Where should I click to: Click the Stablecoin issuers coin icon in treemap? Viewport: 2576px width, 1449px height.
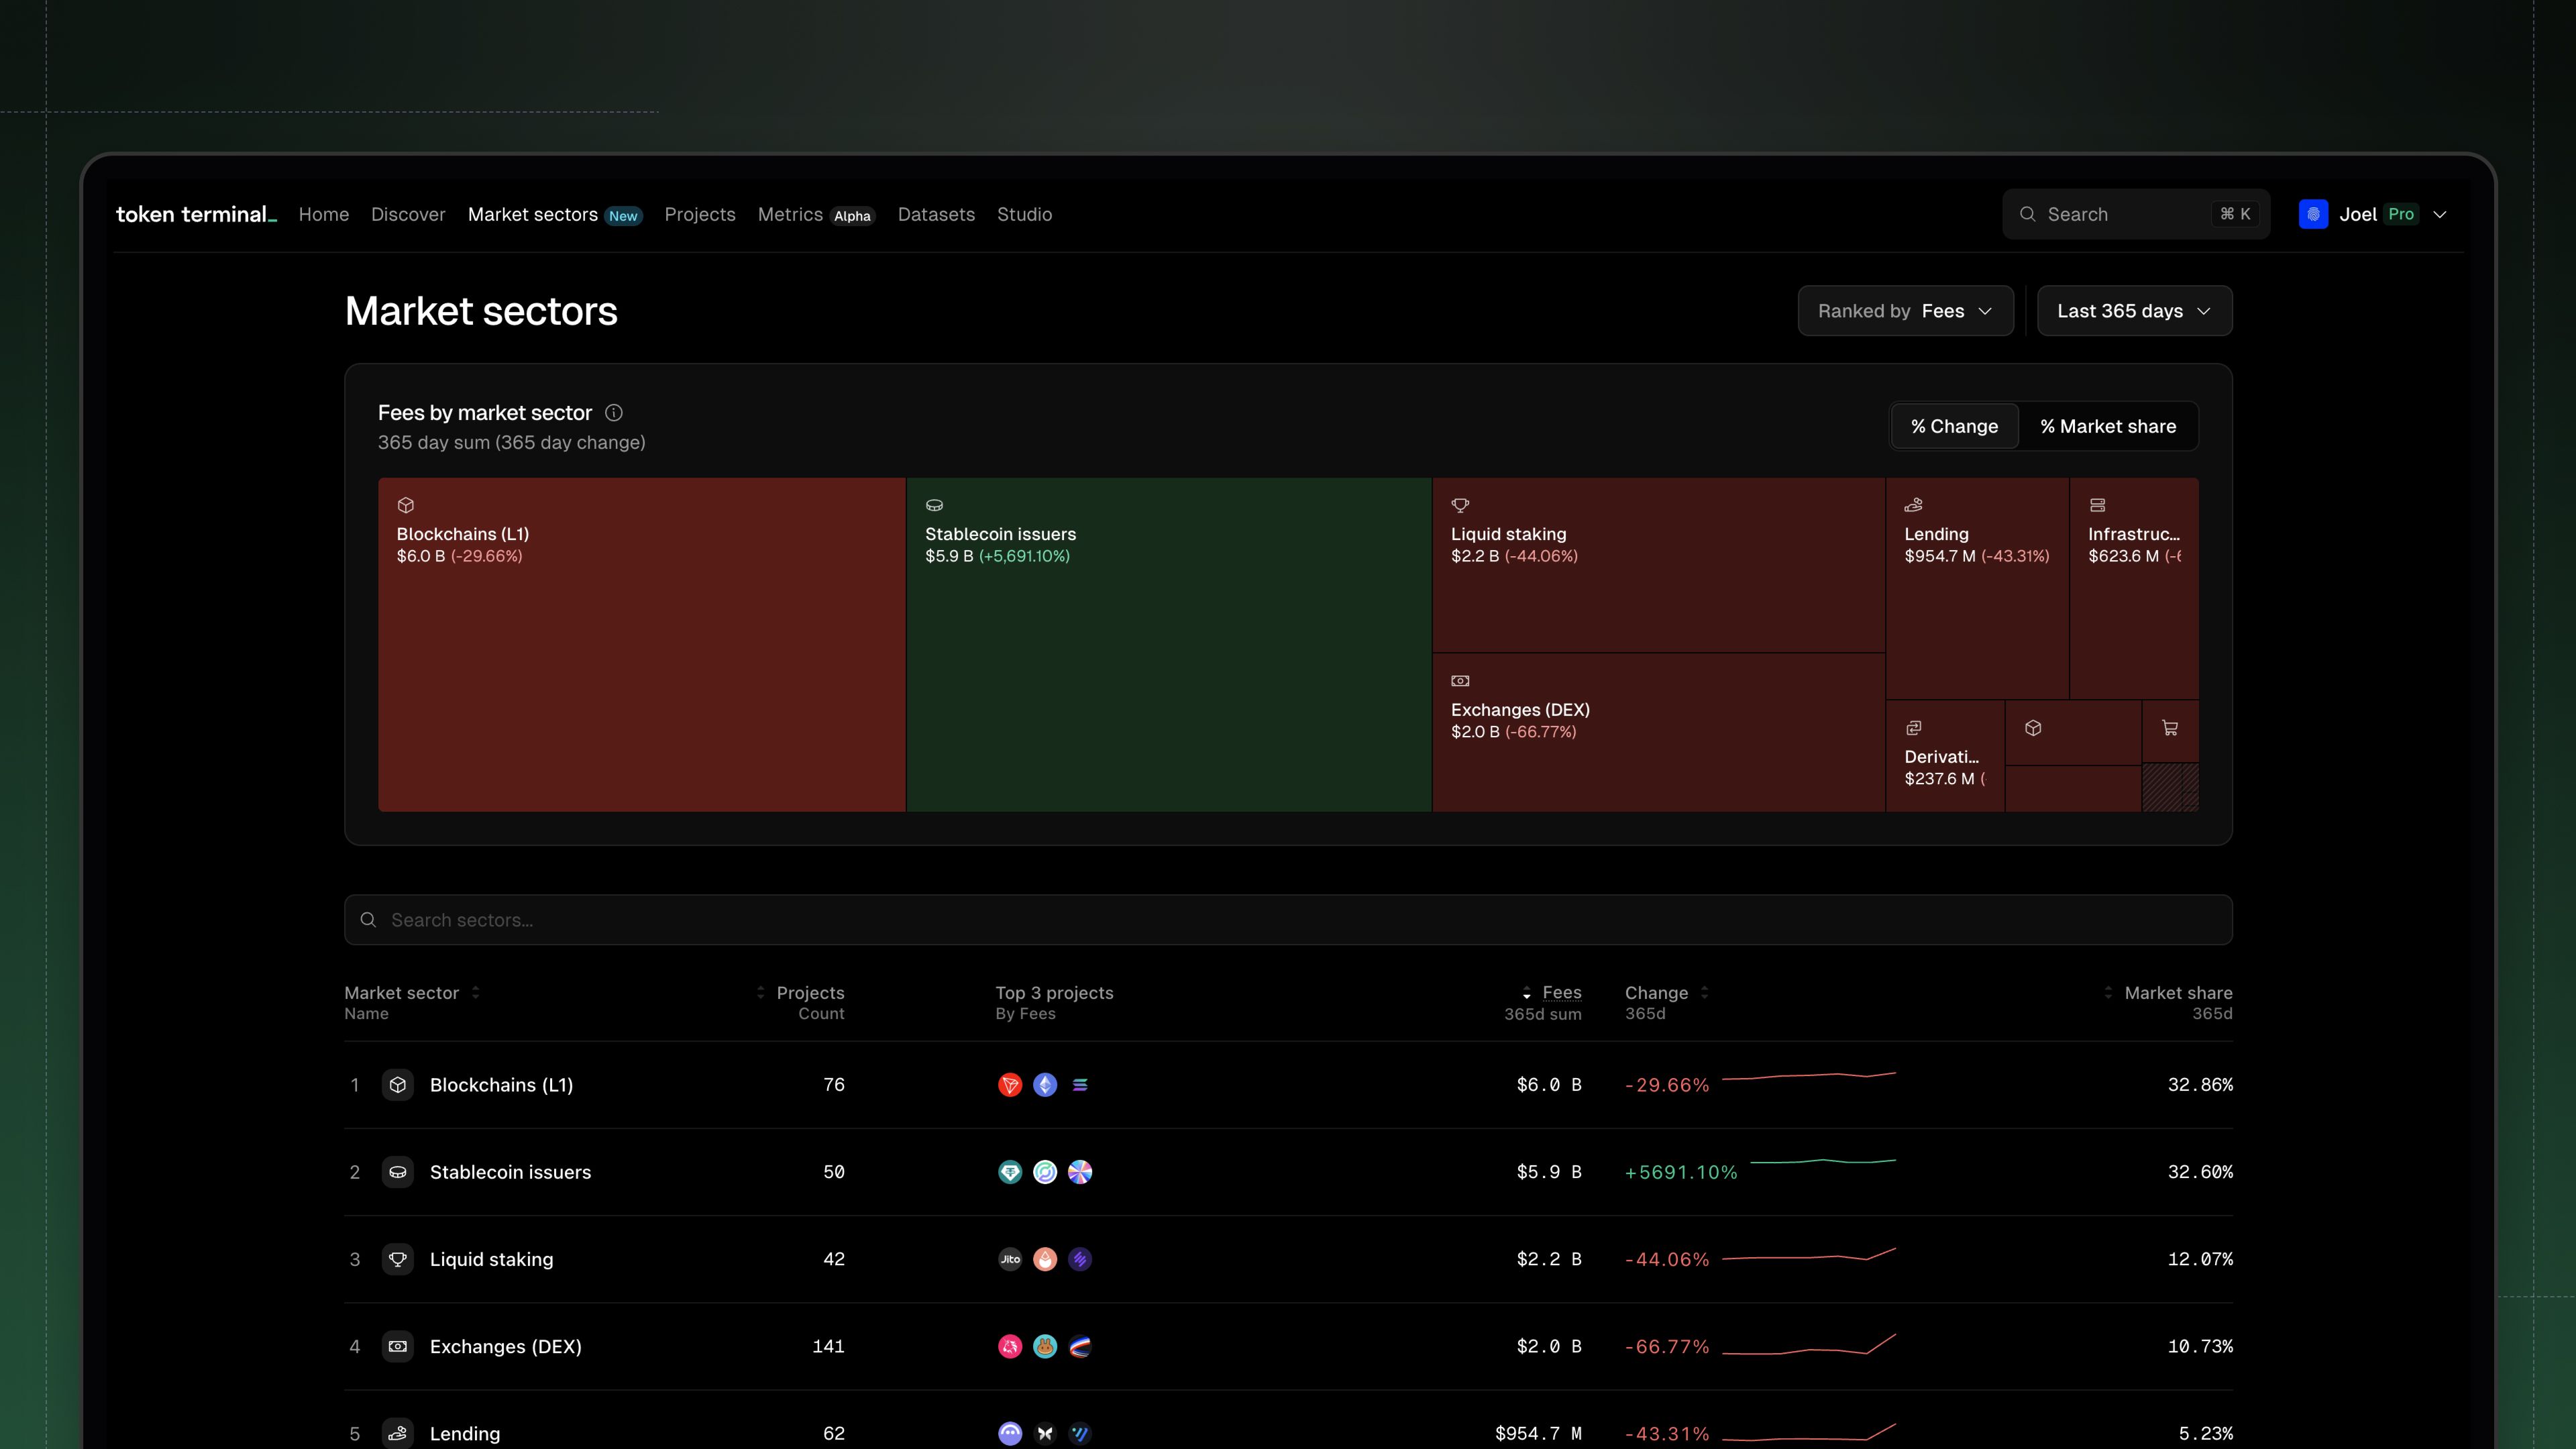[x=934, y=505]
